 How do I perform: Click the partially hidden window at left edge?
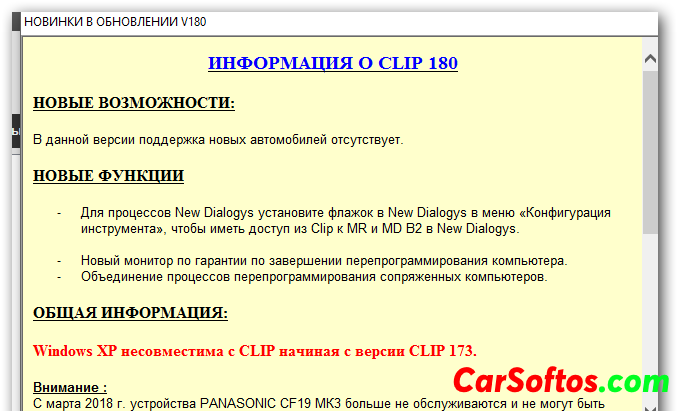pyautogui.click(x=10, y=132)
